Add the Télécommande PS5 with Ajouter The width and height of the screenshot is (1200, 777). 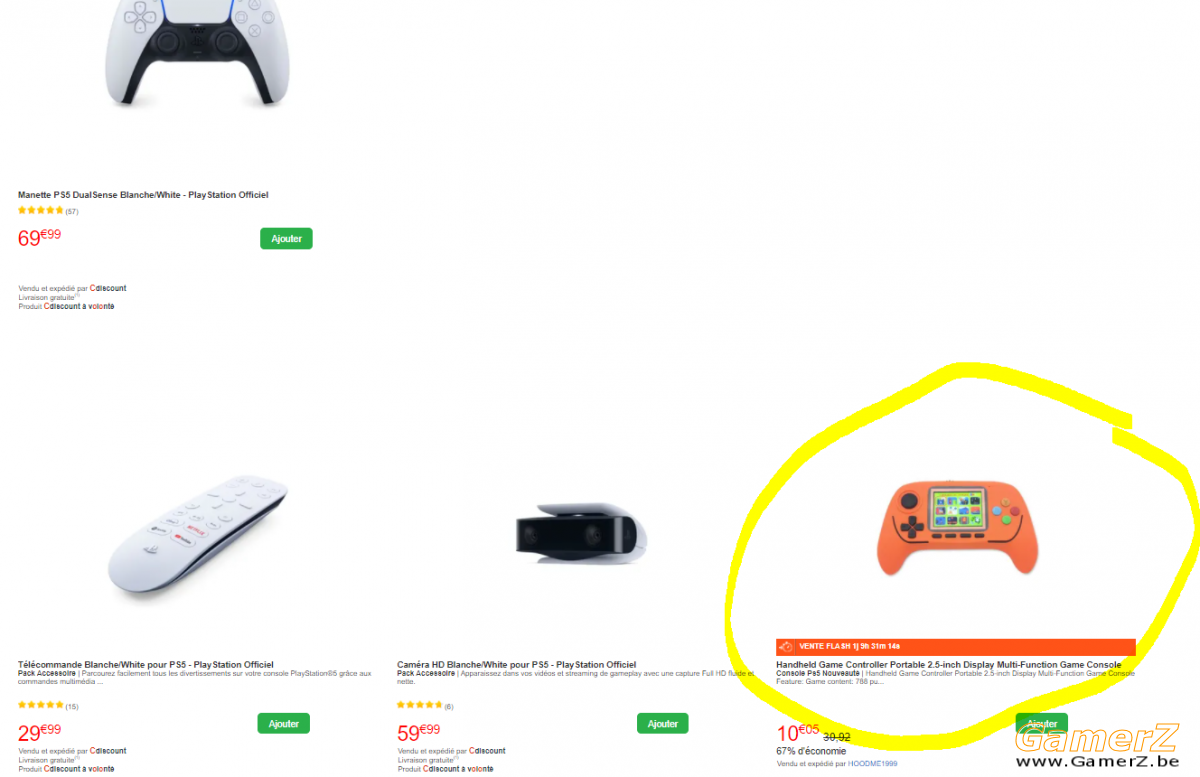tap(283, 723)
